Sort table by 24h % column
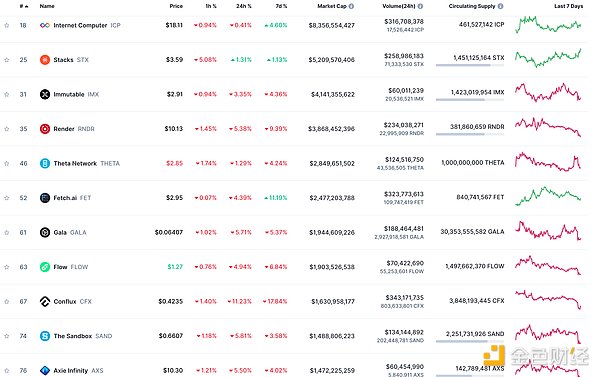 click(244, 6)
